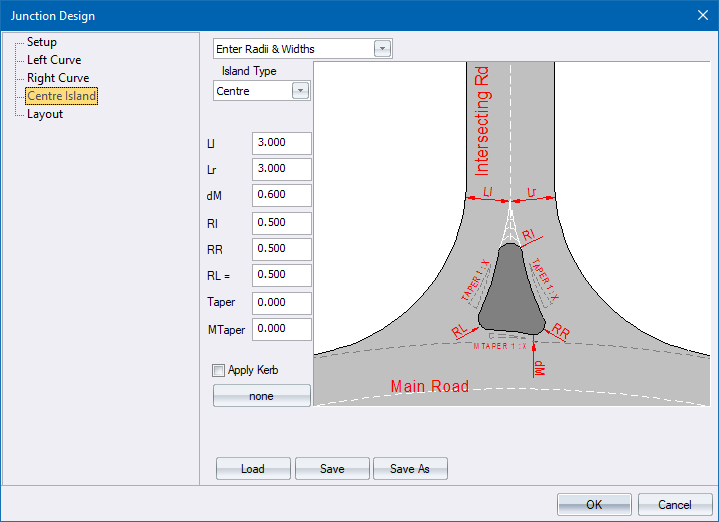
Task: Click the Cancel button
Action: pos(675,505)
